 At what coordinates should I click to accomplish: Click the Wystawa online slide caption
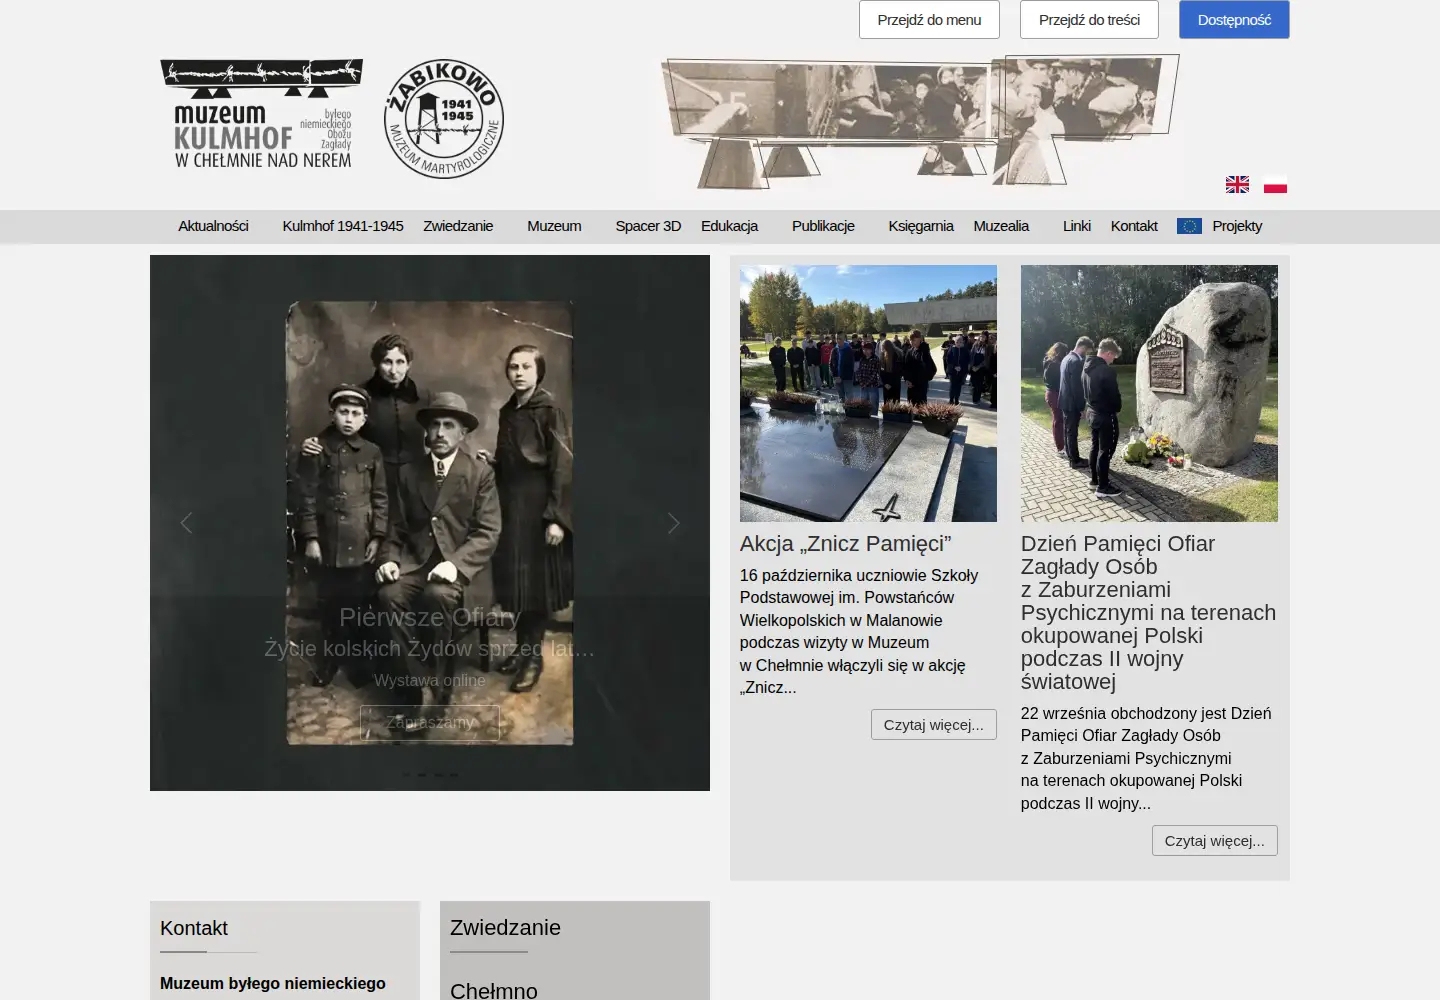pos(430,681)
